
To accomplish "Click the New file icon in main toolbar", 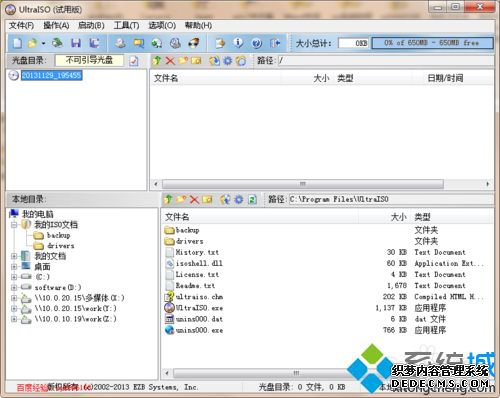I will coord(18,43).
